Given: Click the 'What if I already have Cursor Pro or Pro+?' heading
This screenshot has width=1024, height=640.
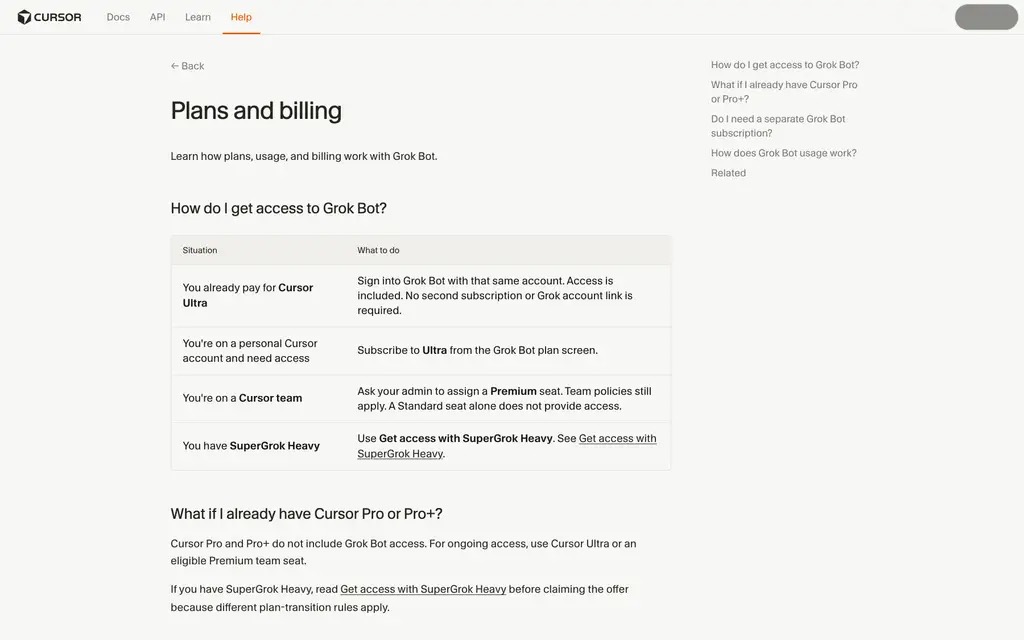Looking at the screenshot, I should click(306, 514).
